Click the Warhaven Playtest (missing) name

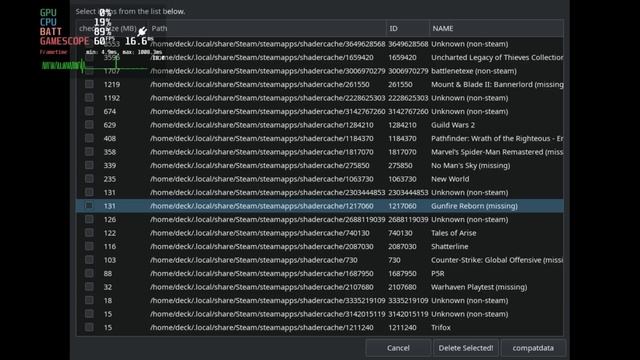[x=479, y=287]
